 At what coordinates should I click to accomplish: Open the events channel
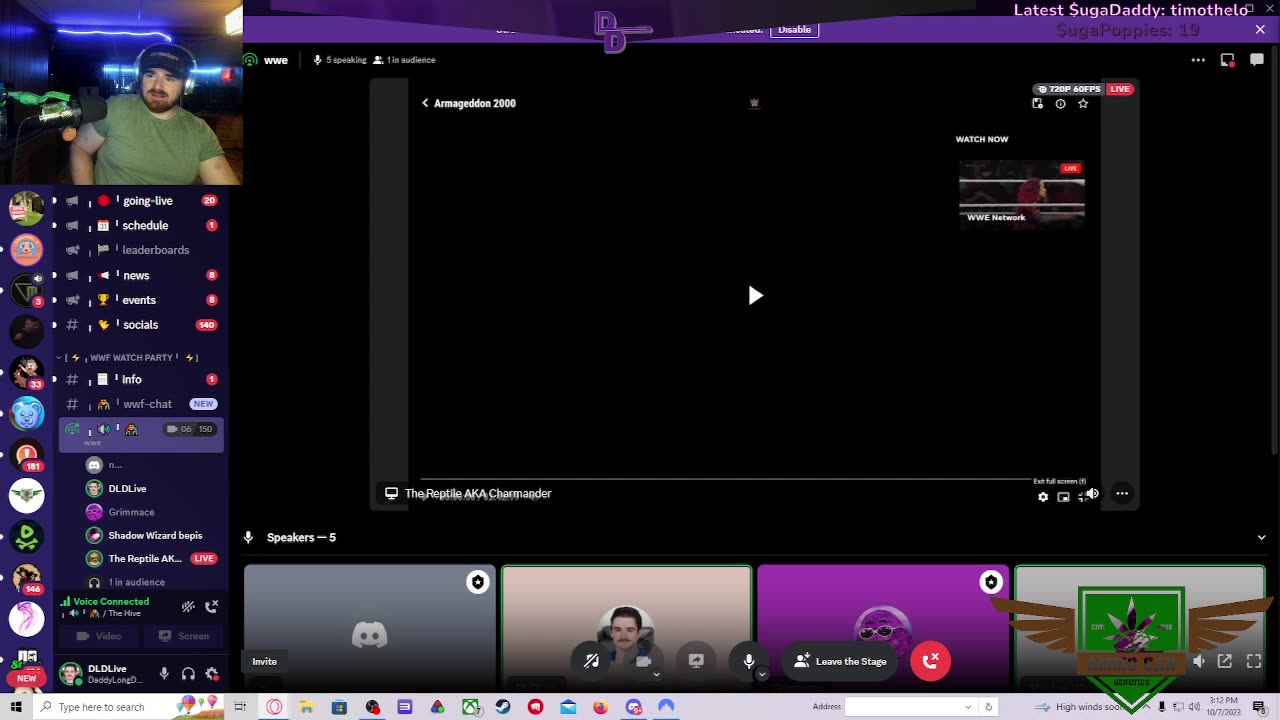(140, 300)
